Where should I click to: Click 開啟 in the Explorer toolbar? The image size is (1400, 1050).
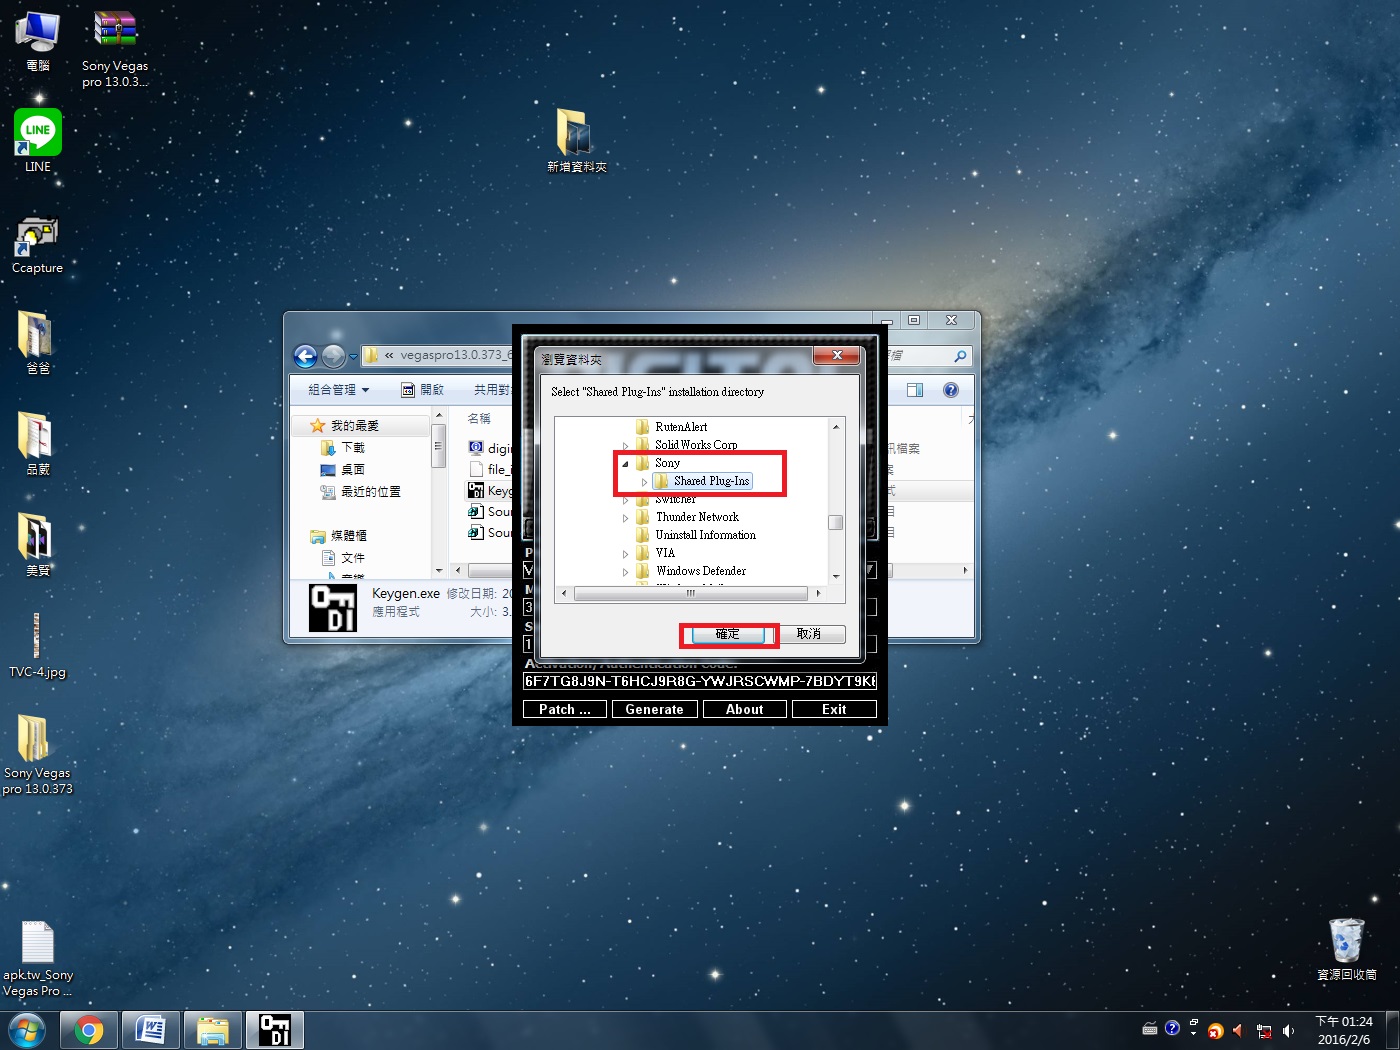tap(422, 390)
